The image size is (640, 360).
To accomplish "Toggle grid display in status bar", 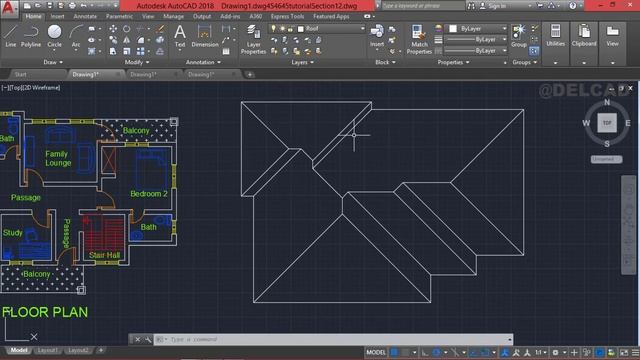I will (394, 352).
